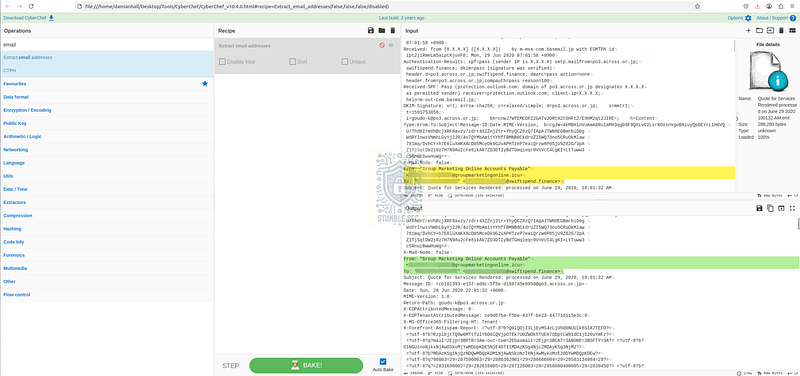Expand Other category
This screenshot has width=800, height=376.
(x=107, y=282)
